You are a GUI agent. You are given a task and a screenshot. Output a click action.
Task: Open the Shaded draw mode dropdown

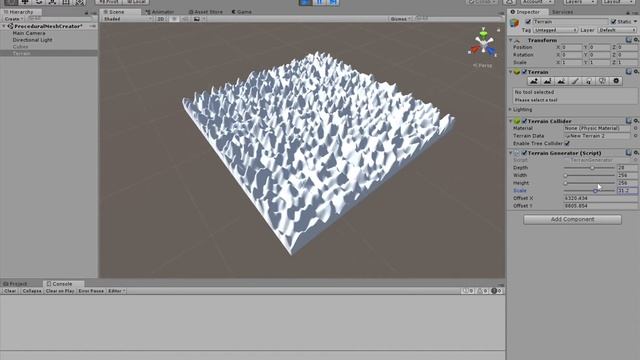tap(127, 19)
